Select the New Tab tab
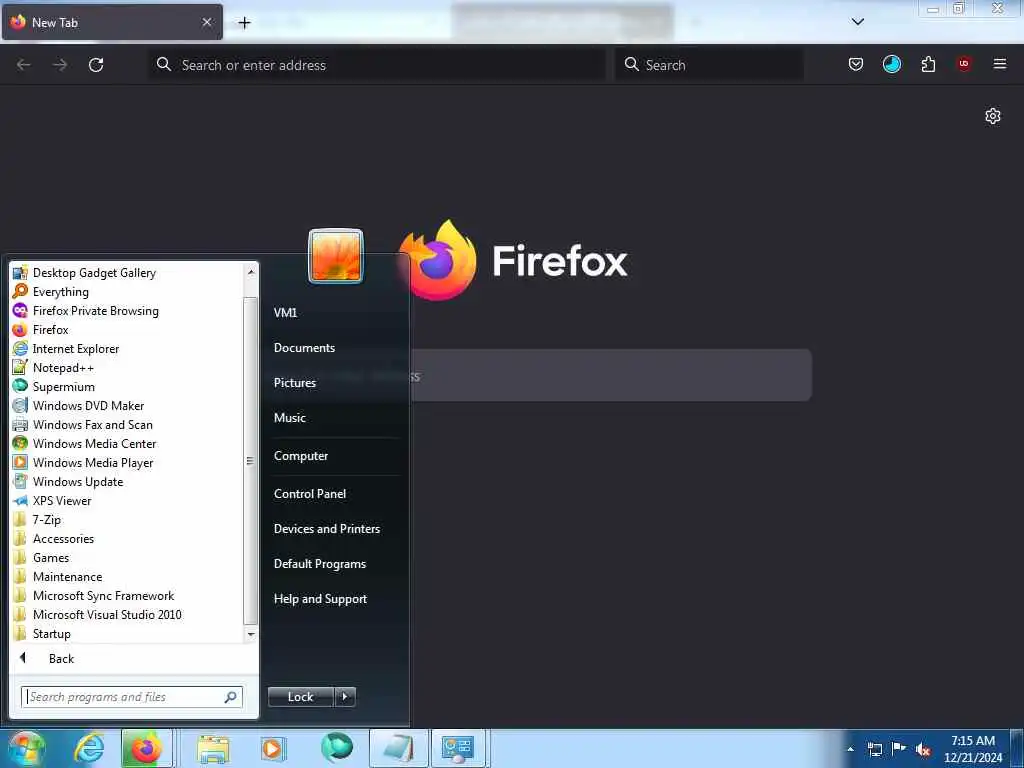 (x=112, y=22)
